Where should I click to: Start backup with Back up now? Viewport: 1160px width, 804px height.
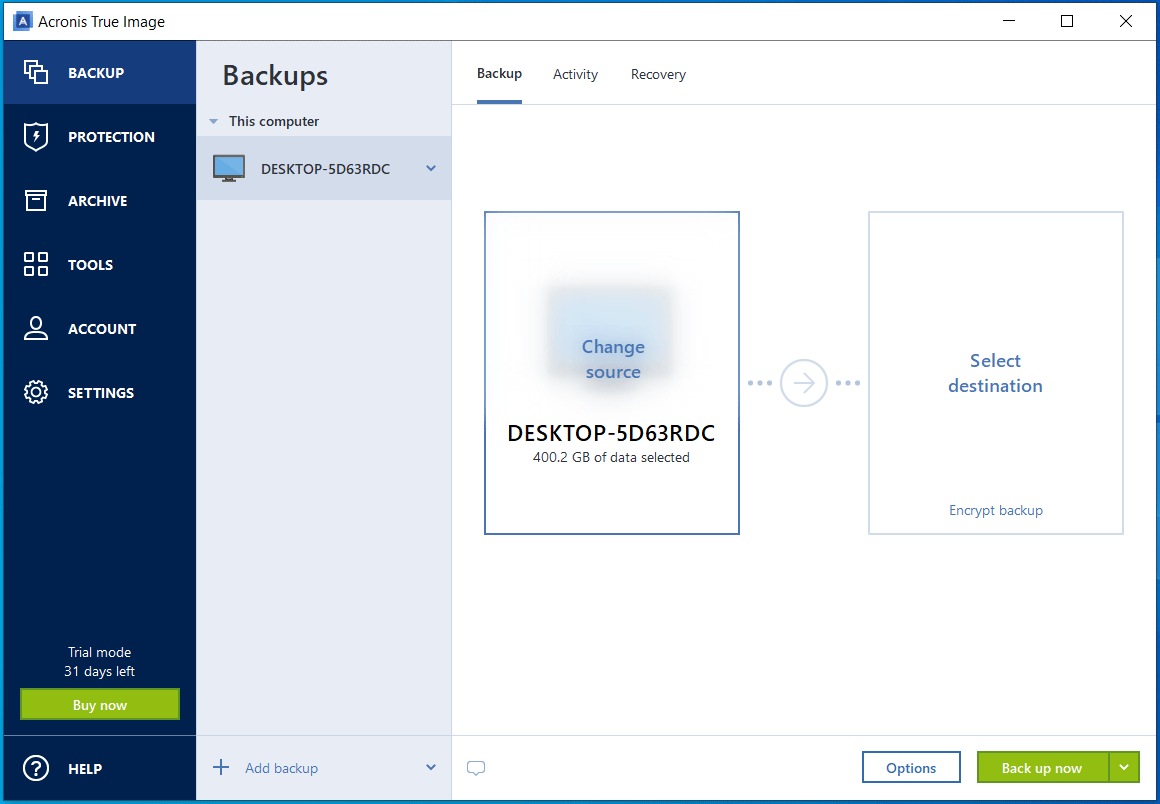(x=1042, y=768)
